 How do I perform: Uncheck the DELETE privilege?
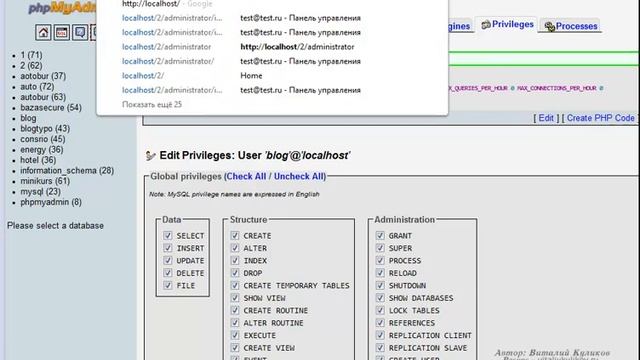pyautogui.click(x=168, y=273)
